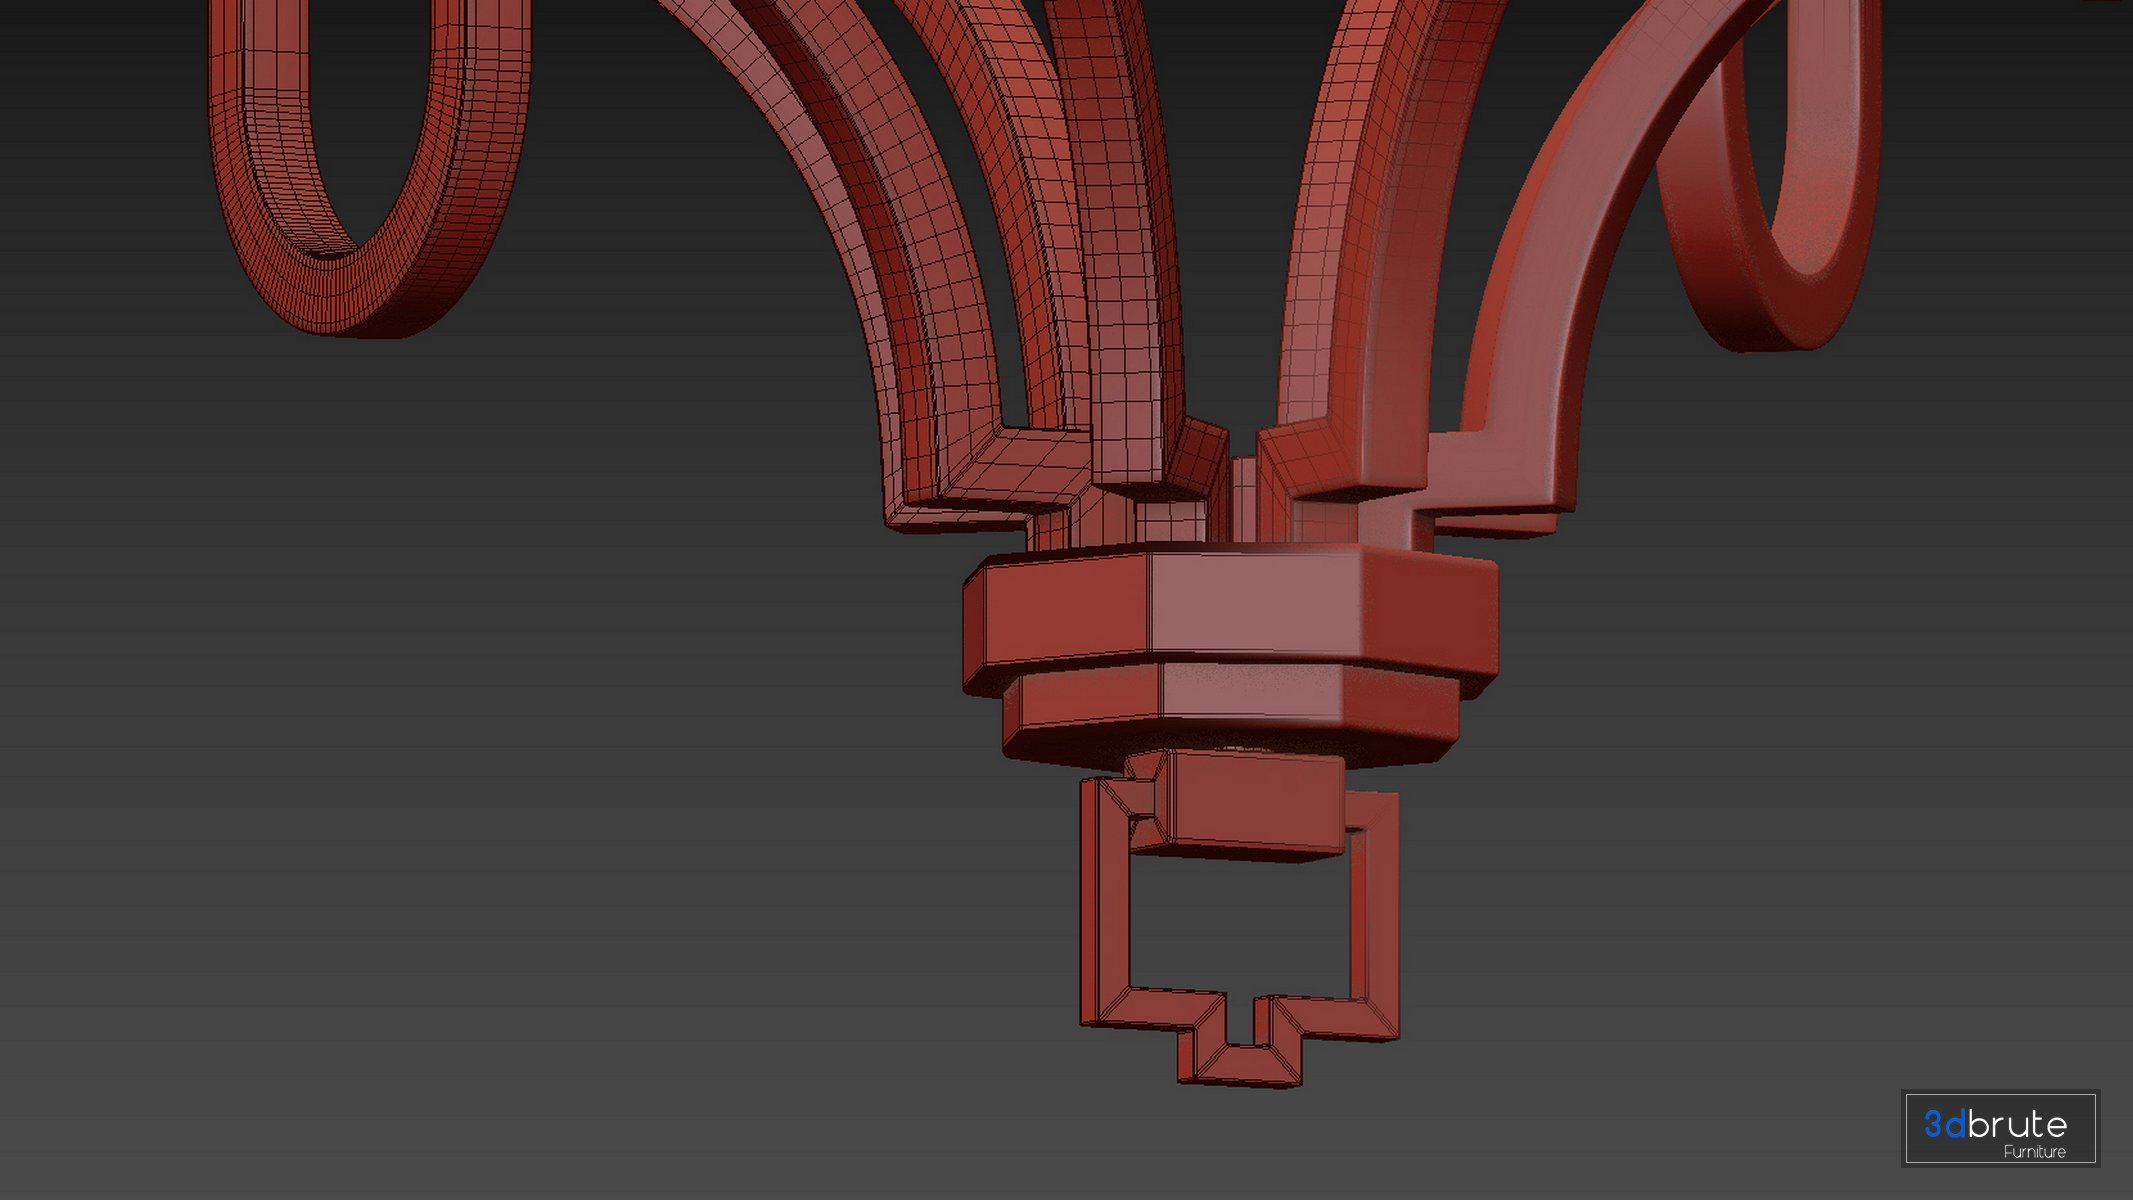2133x1200 pixels.
Task: Click the "Furniture" label under the logo
Action: tap(2034, 1152)
